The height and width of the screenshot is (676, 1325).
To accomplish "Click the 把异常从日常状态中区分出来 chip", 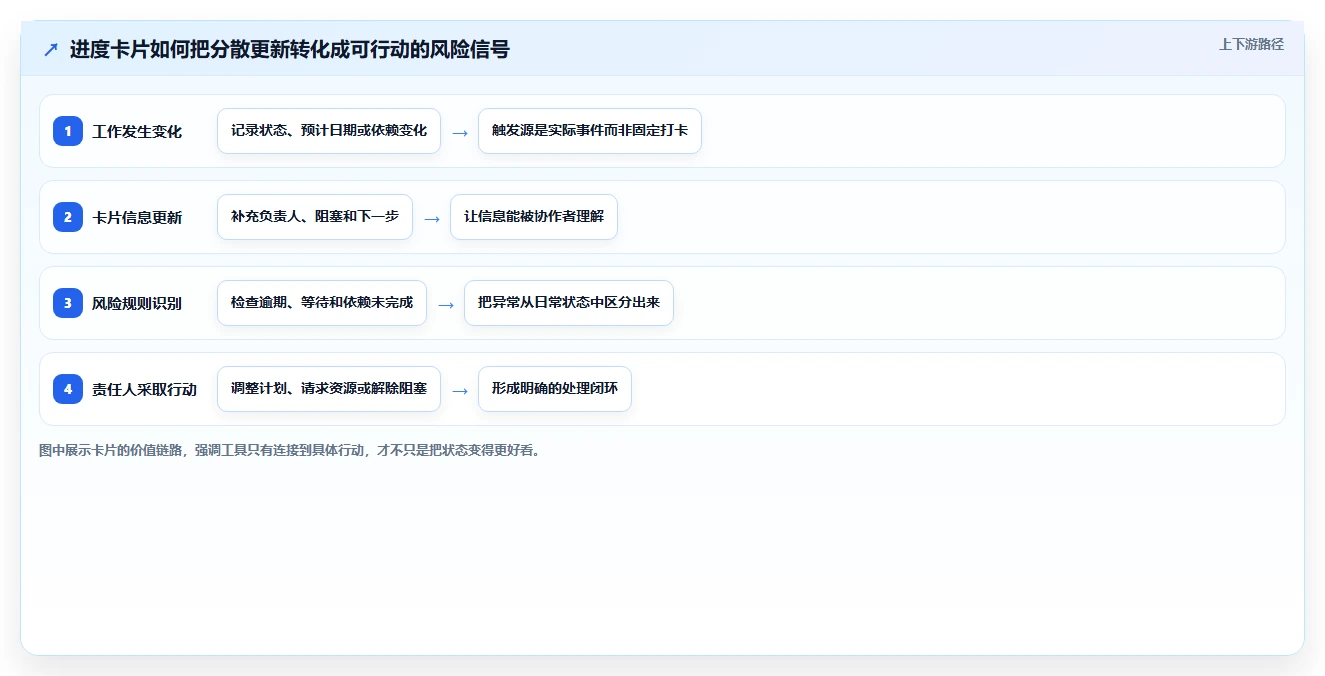I will (569, 303).
